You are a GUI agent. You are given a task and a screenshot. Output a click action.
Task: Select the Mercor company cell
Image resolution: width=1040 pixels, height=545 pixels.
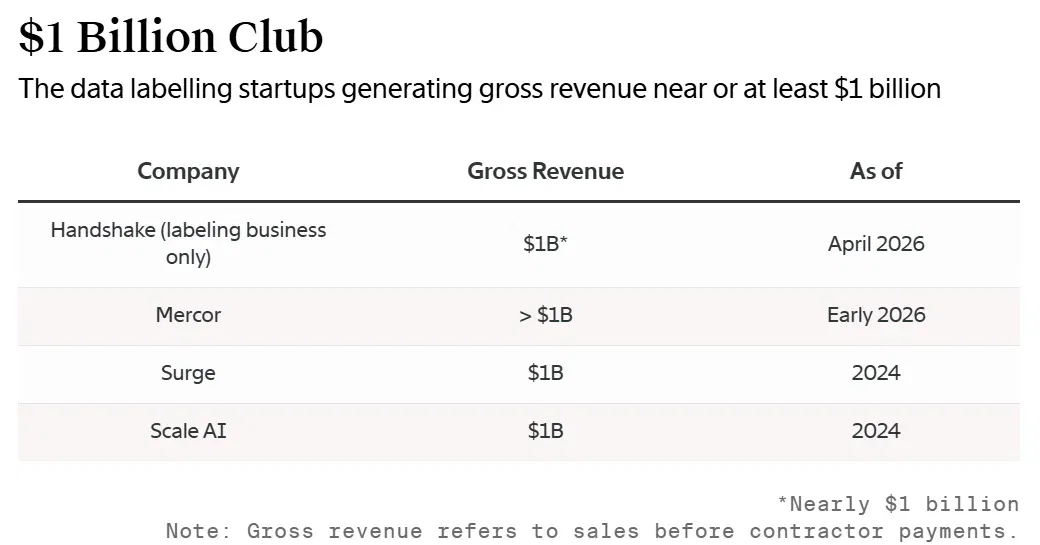[188, 315]
